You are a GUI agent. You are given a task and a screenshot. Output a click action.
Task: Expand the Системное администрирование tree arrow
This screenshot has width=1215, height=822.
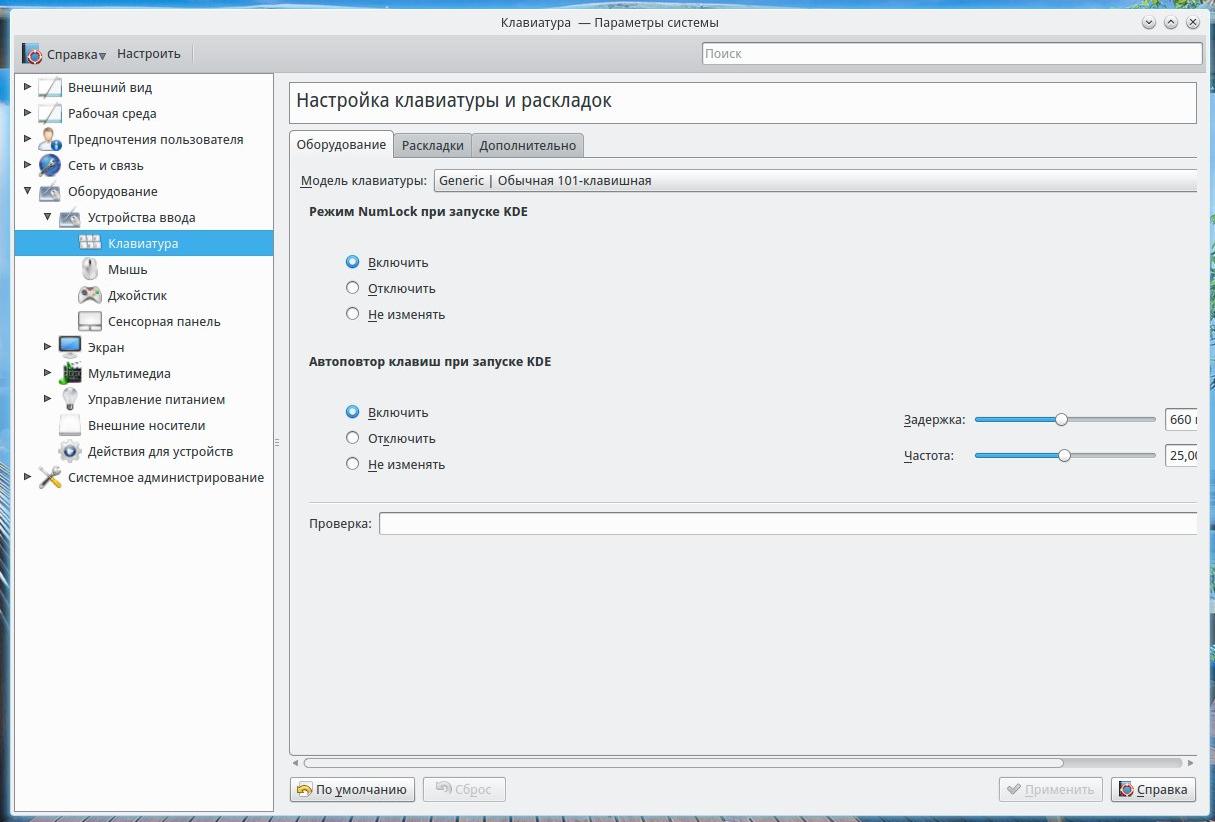pos(28,477)
